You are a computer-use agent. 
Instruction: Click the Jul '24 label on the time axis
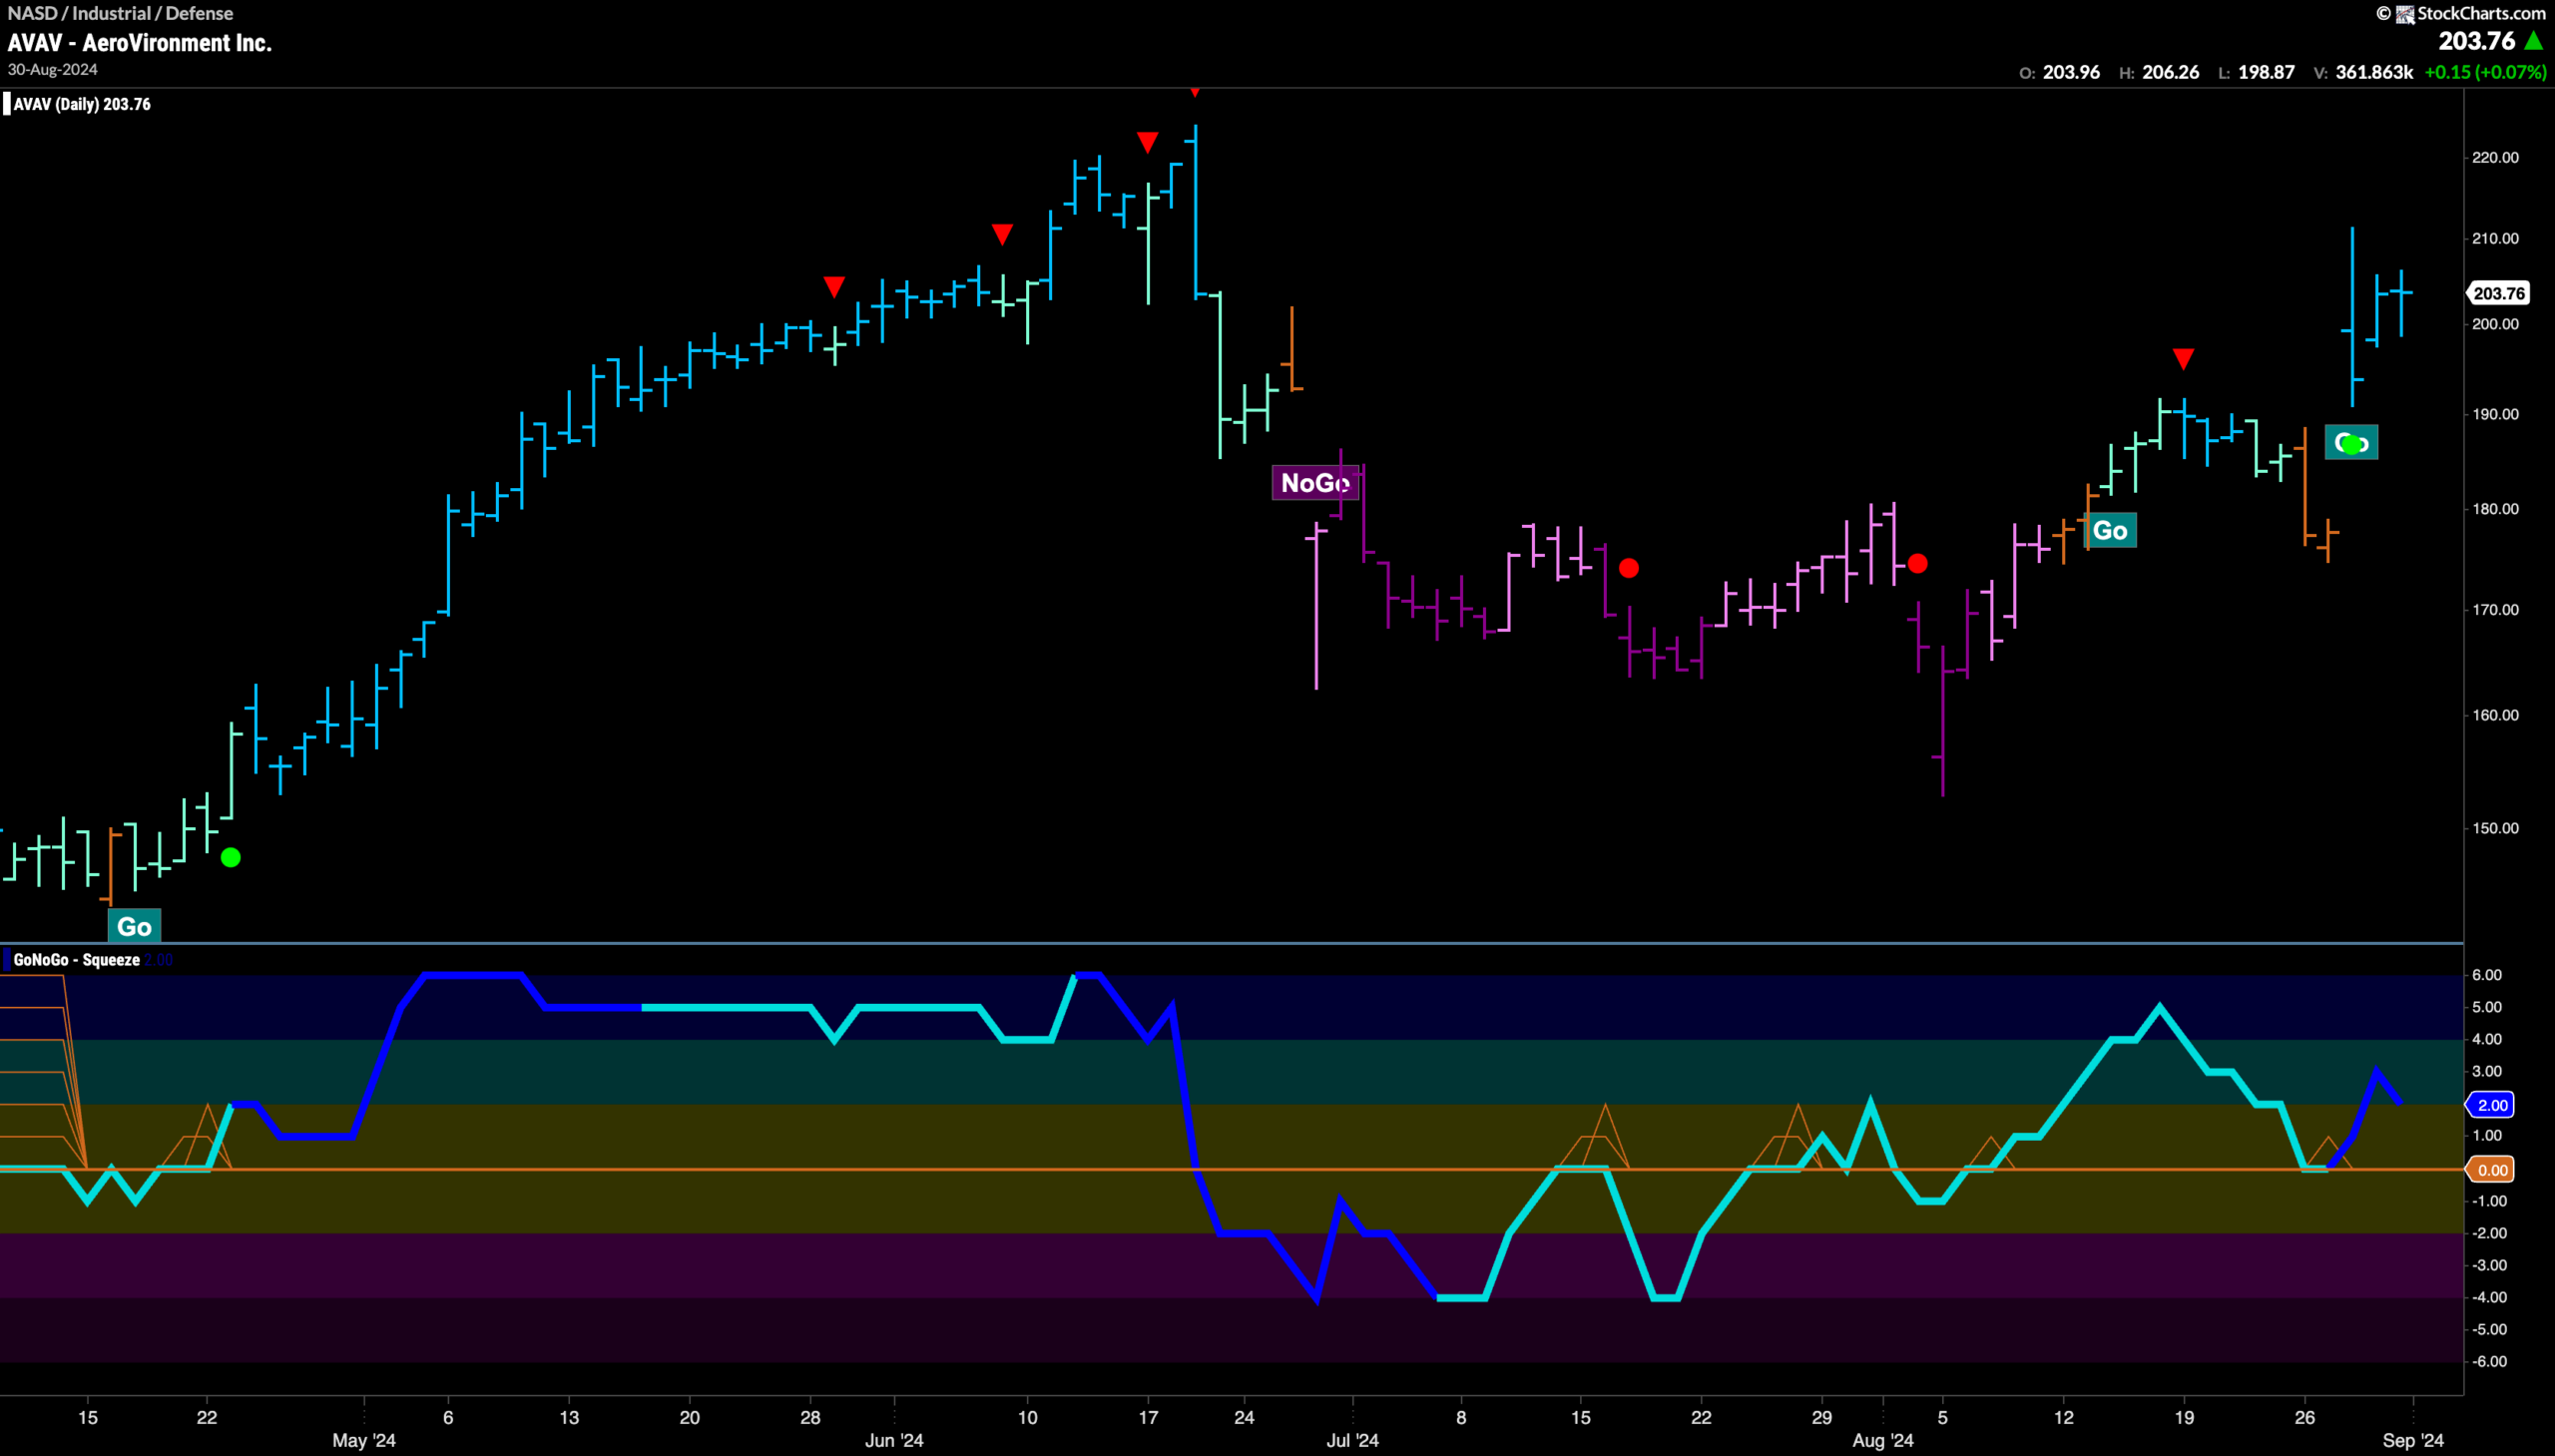coord(1352,1440)
